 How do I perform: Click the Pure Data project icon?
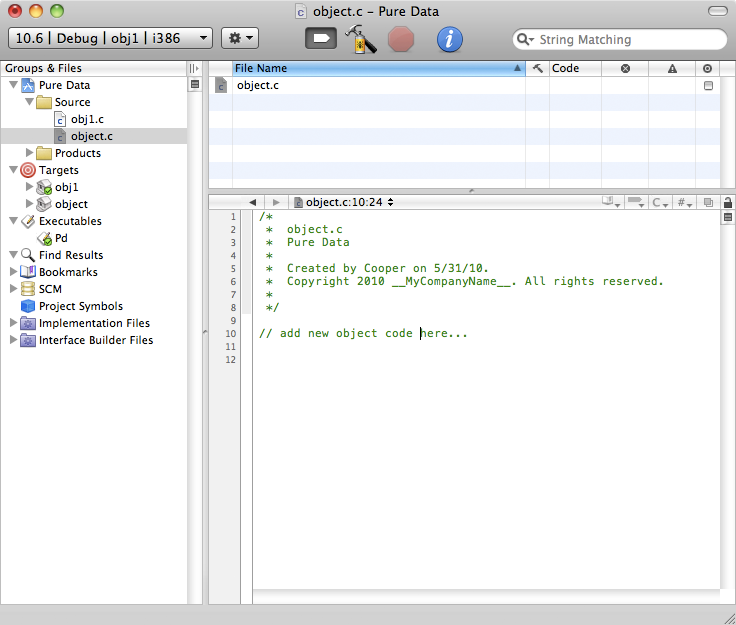[x=28, y=85]
